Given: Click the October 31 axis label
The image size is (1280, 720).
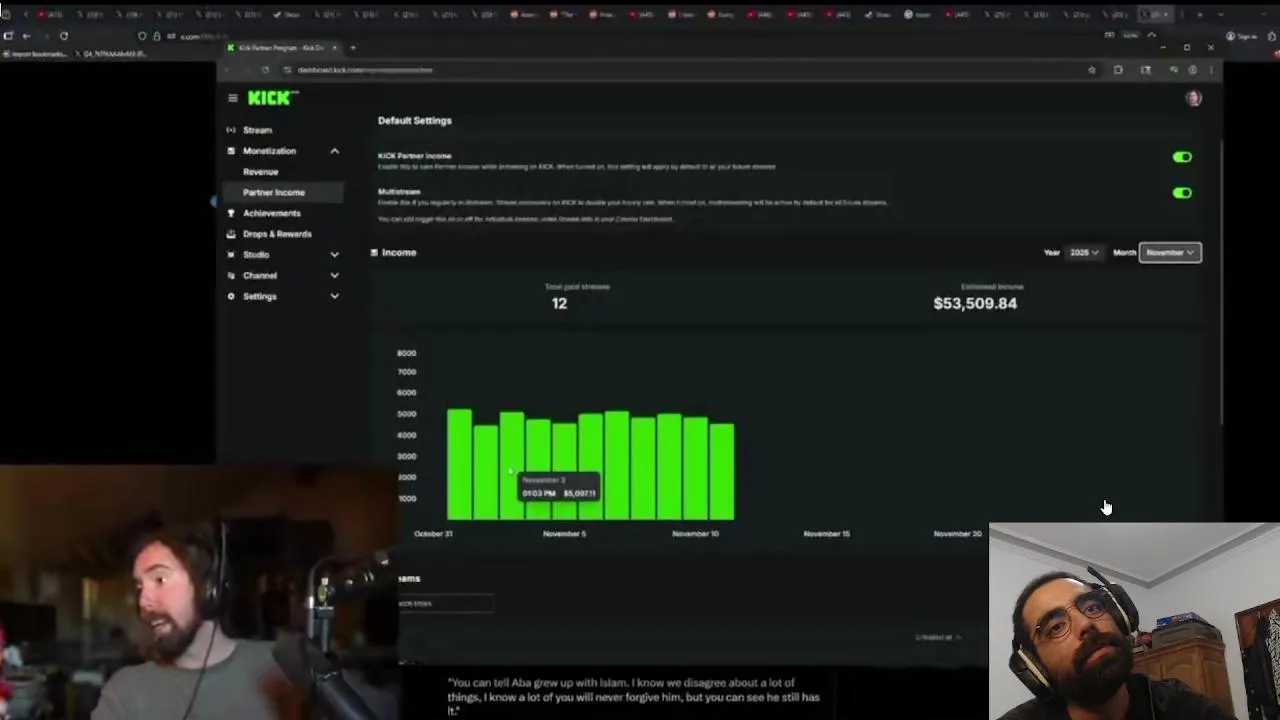Looking at the screenshot, I should point(433,534).
